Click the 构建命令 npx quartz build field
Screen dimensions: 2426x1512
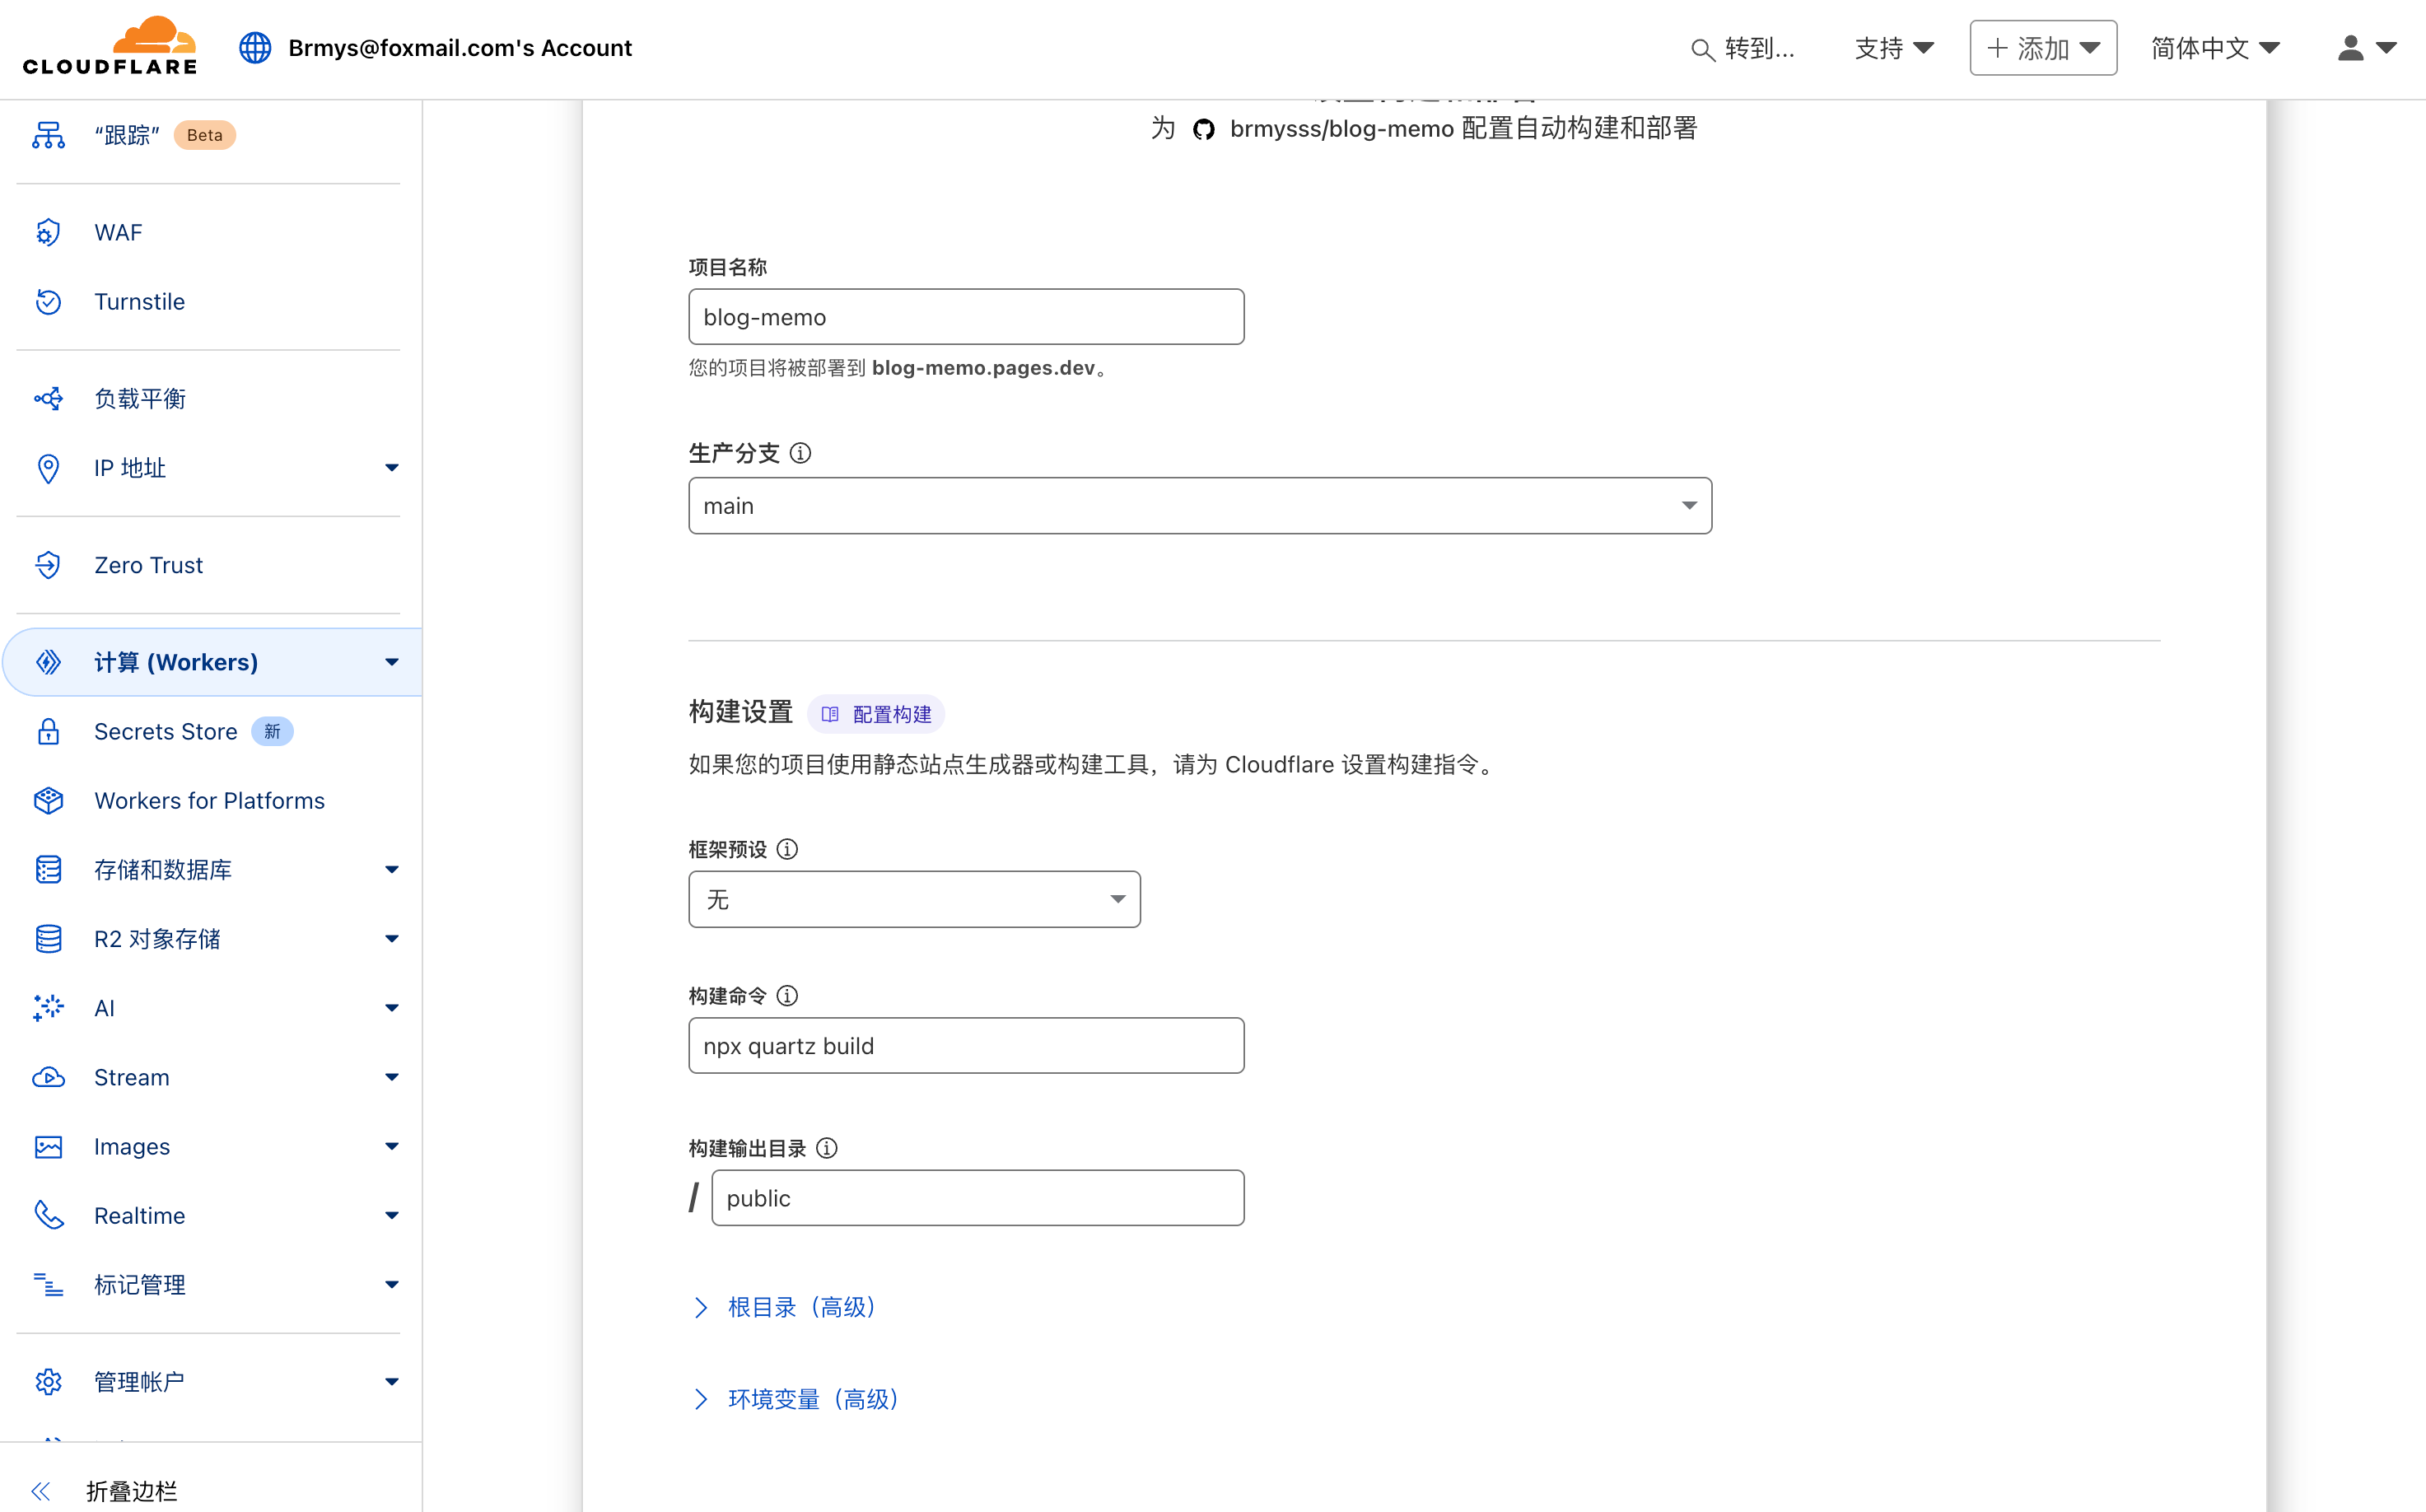966,1046
